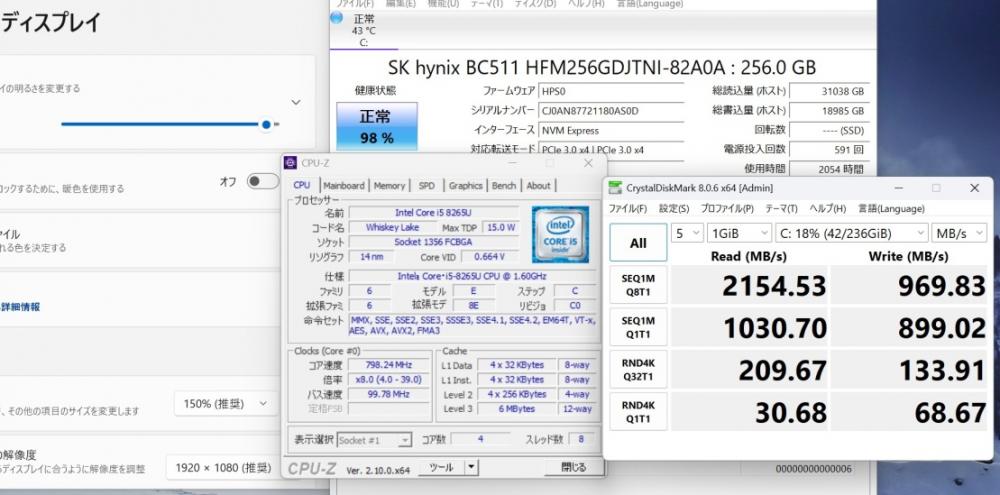This screenshot has height=495, width=1000.
Task: Click the total host reads value 31038 GB
Action: (828, 91)
